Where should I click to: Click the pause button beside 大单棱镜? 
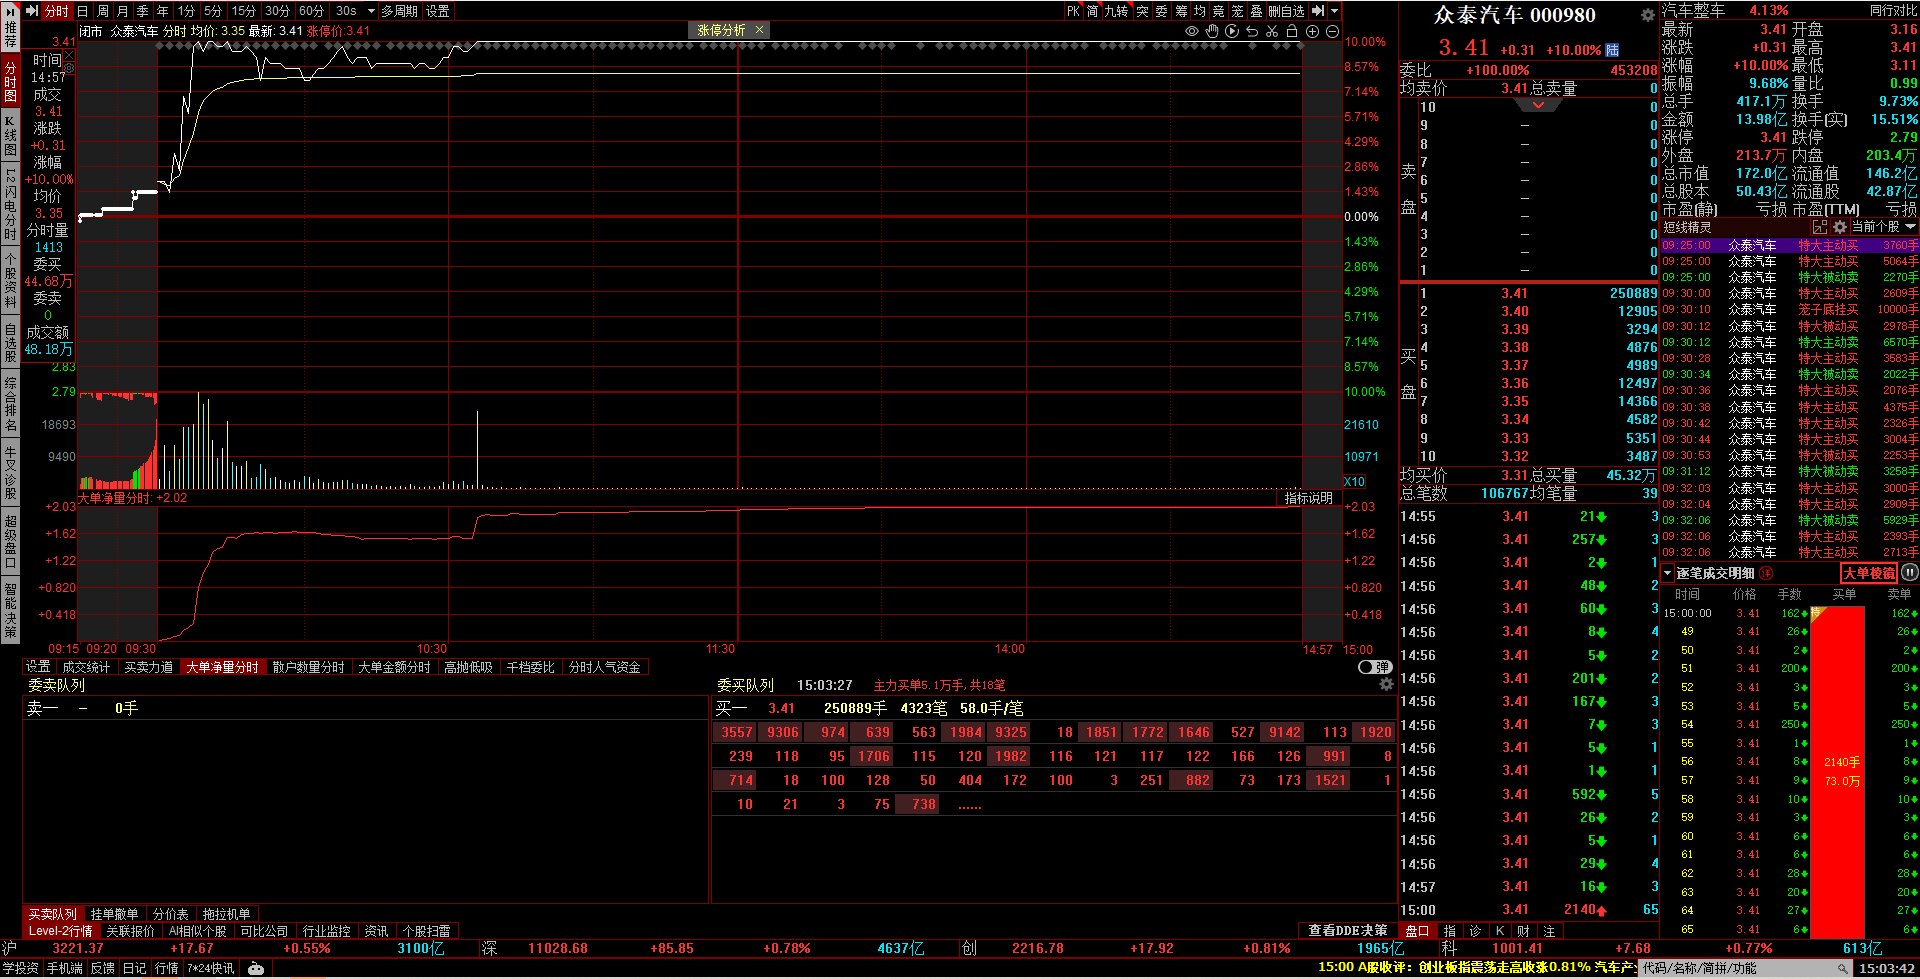click(x=1909, y=573)
